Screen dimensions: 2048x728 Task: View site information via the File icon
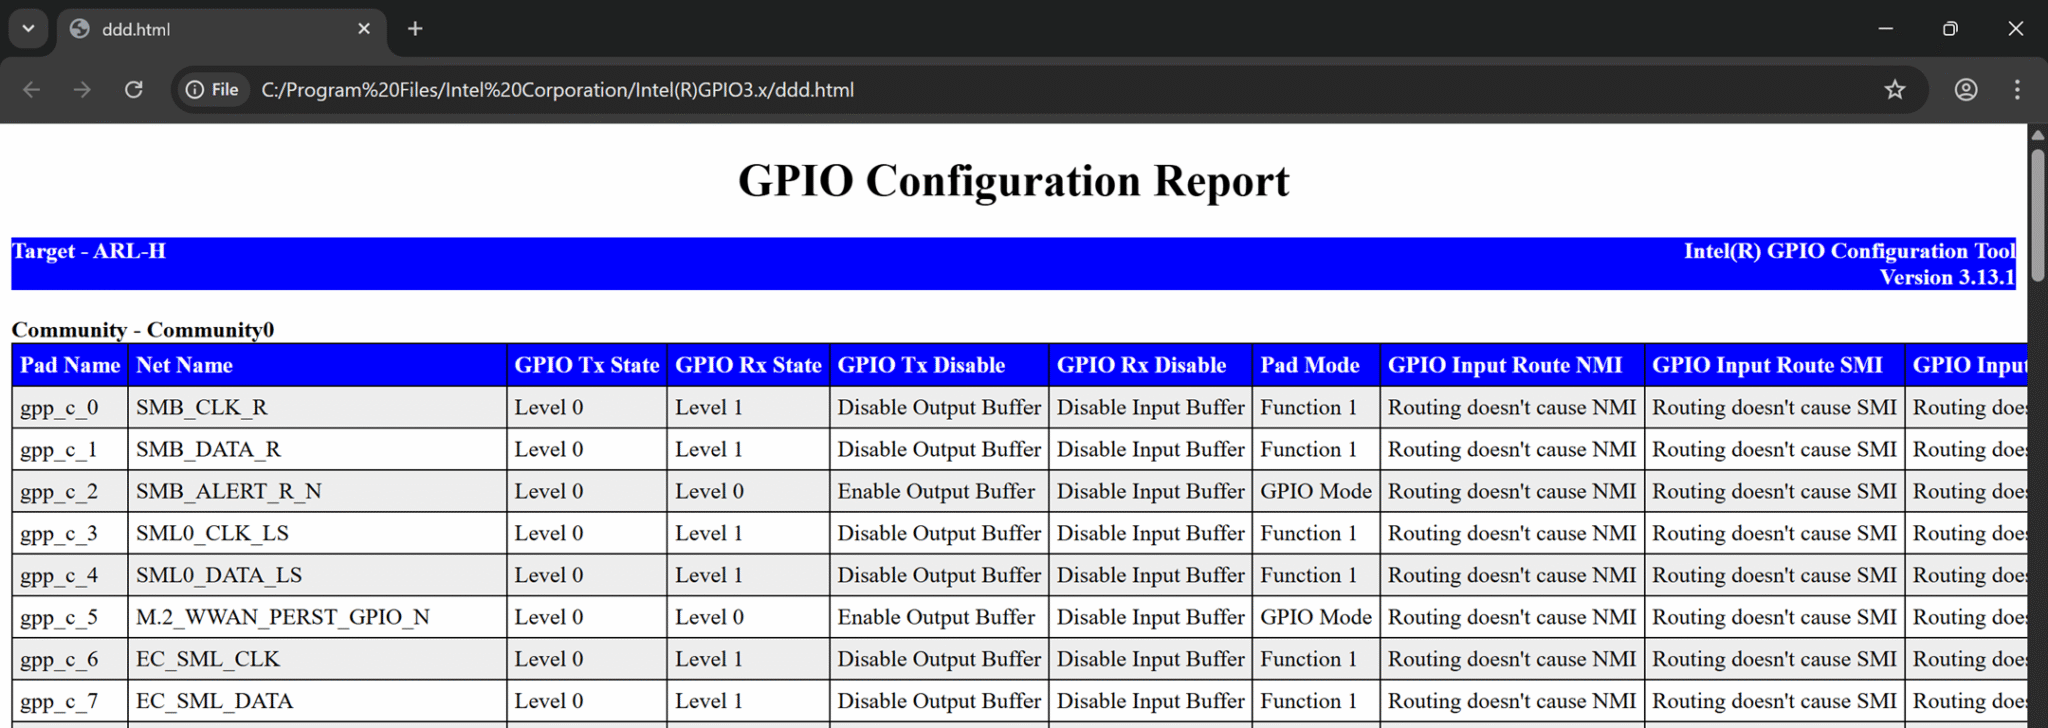click(x=213, y=90)
